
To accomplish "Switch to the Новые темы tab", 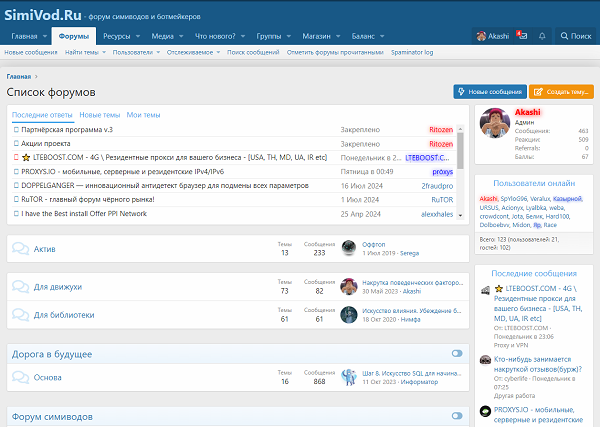I will tap(98, 115).
